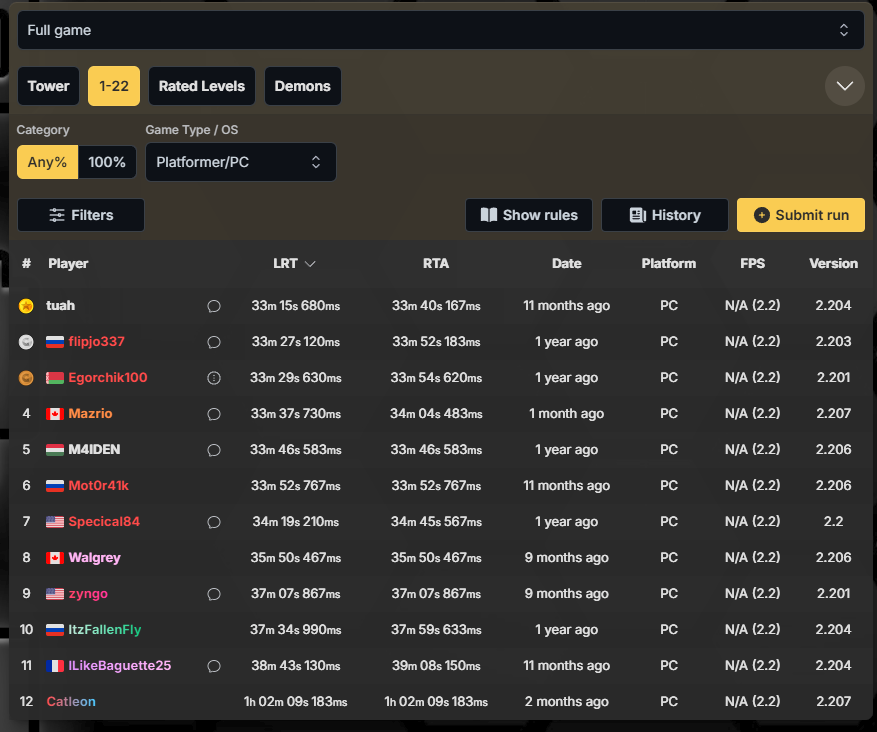Open the Full game dropdown

pyautogui.click(x=441, y=30)
